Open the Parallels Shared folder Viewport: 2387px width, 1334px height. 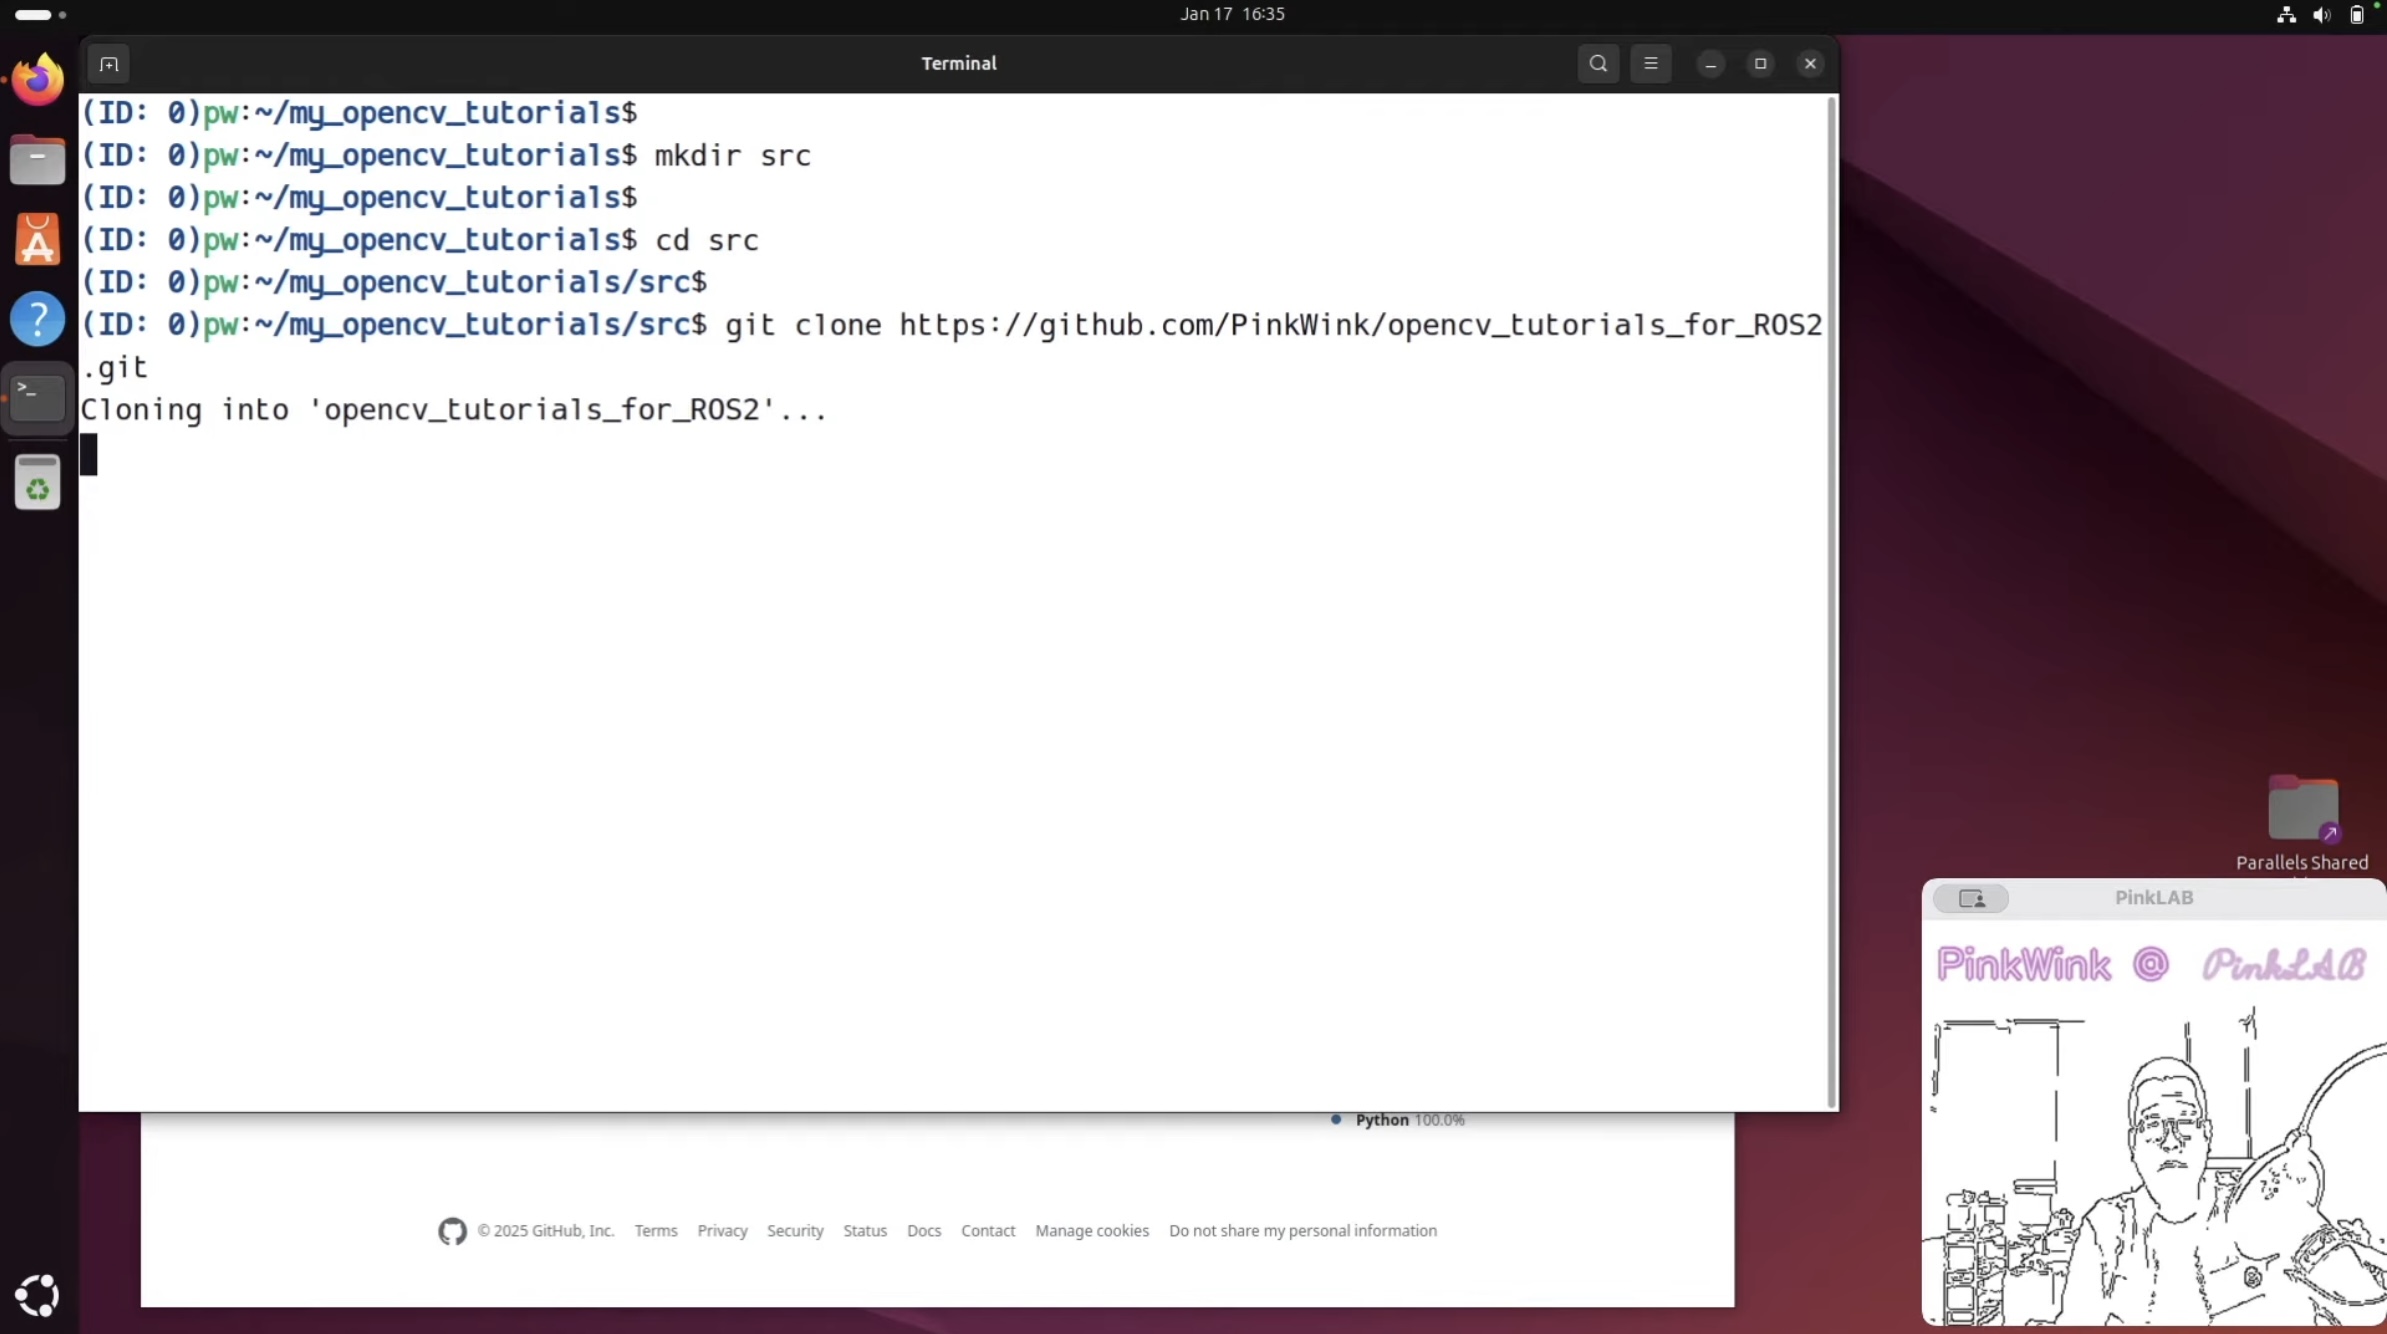tap(2302, 808)
